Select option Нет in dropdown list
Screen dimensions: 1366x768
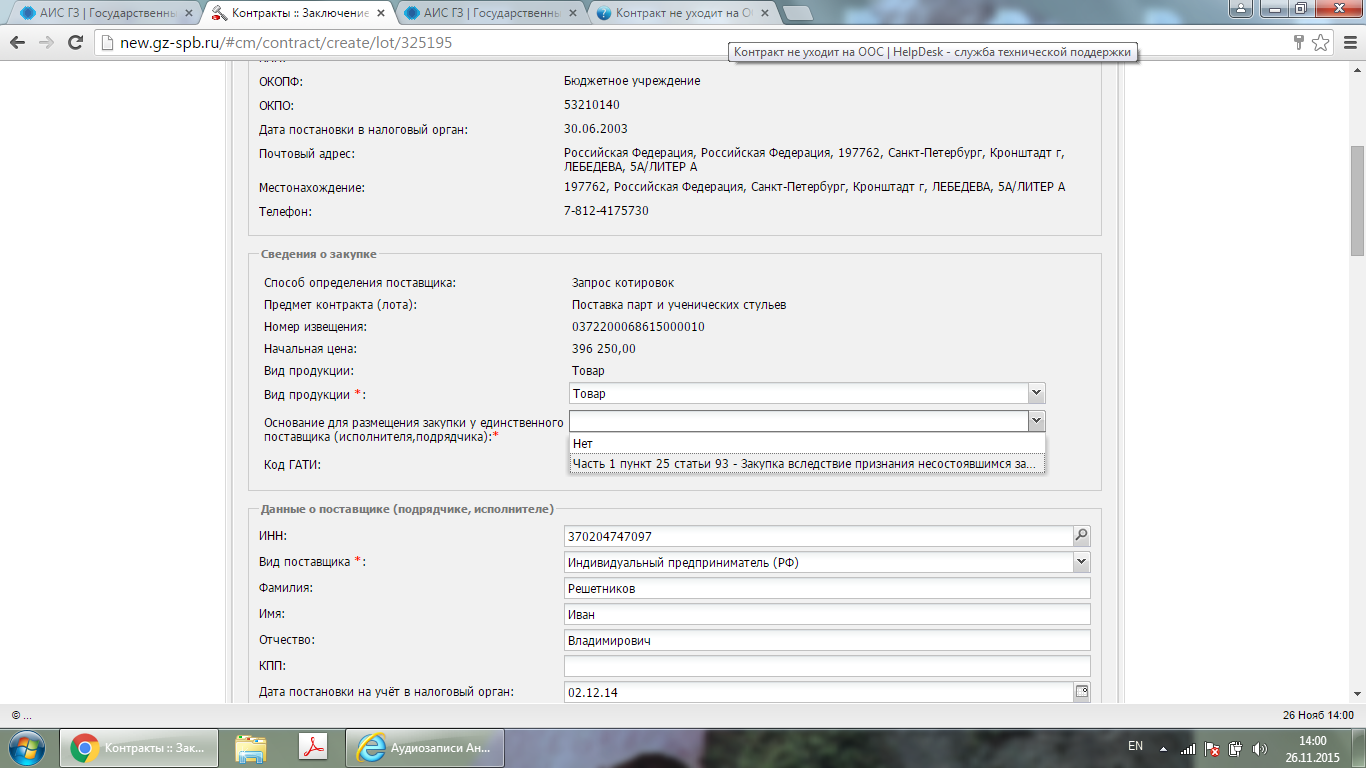pyautogui.click(x=807, y=443)
